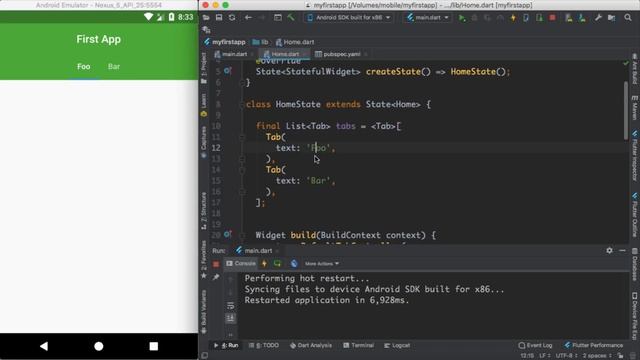Click the hot restart icon in Run panel
The width and height of the screenshot is (640, 360).
[278, 264]
